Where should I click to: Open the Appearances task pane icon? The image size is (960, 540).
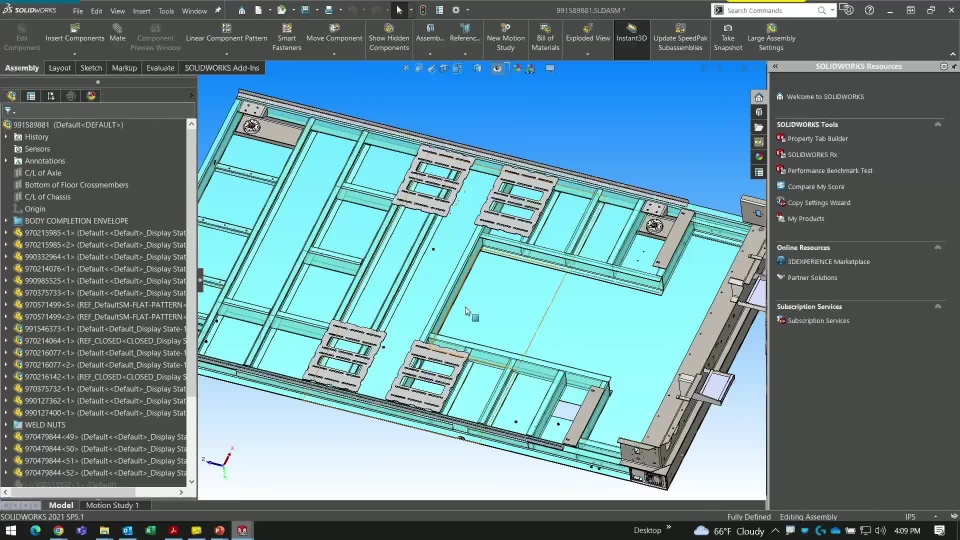click(759, 157)
